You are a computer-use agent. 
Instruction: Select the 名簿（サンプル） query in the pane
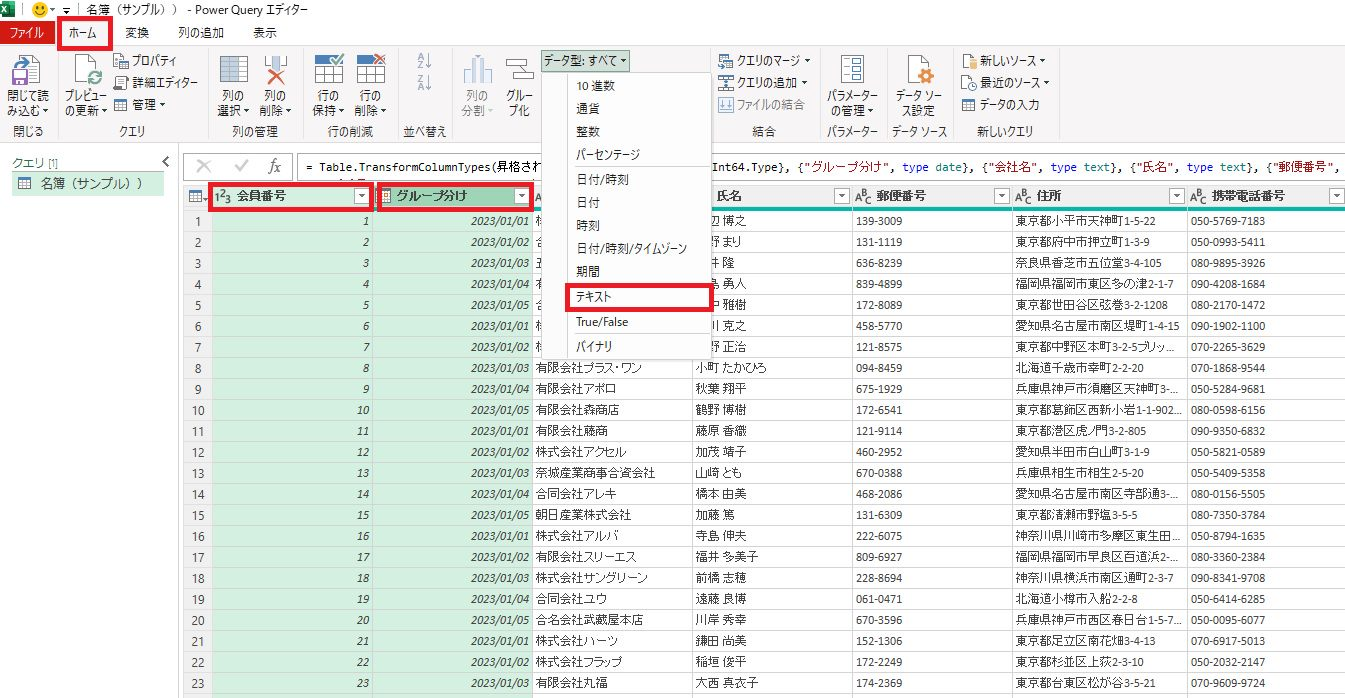[89, 183]
